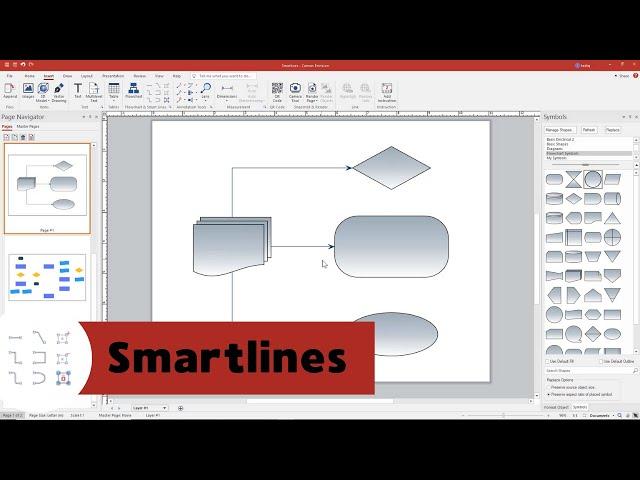Insert a QR Code from ribbon
Screen dimensions: 640x480
[277, 92]
